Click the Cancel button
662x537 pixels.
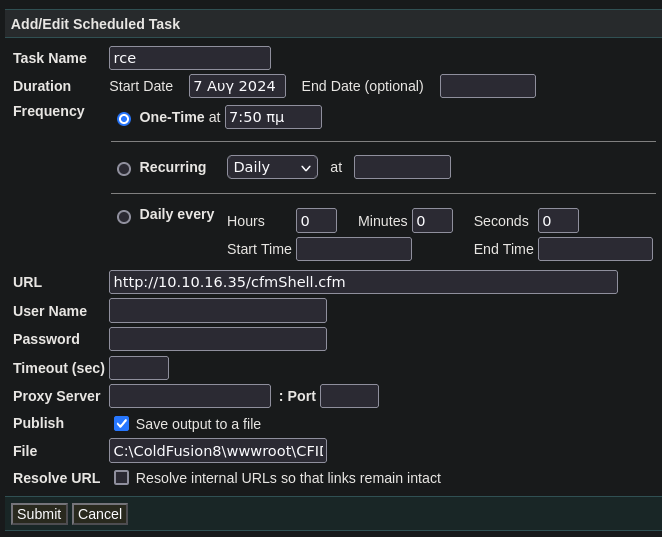[100, 514]
